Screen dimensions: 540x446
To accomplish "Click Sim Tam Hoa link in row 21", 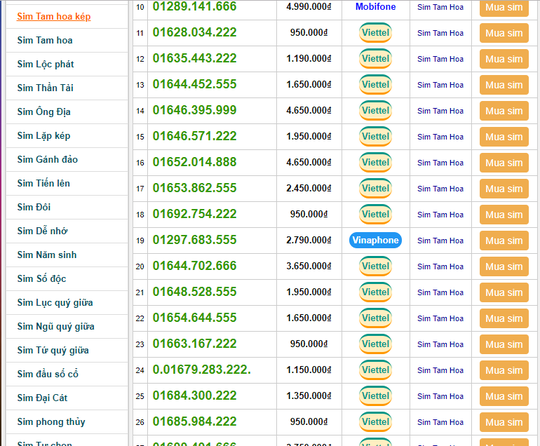I will (440, 292).
